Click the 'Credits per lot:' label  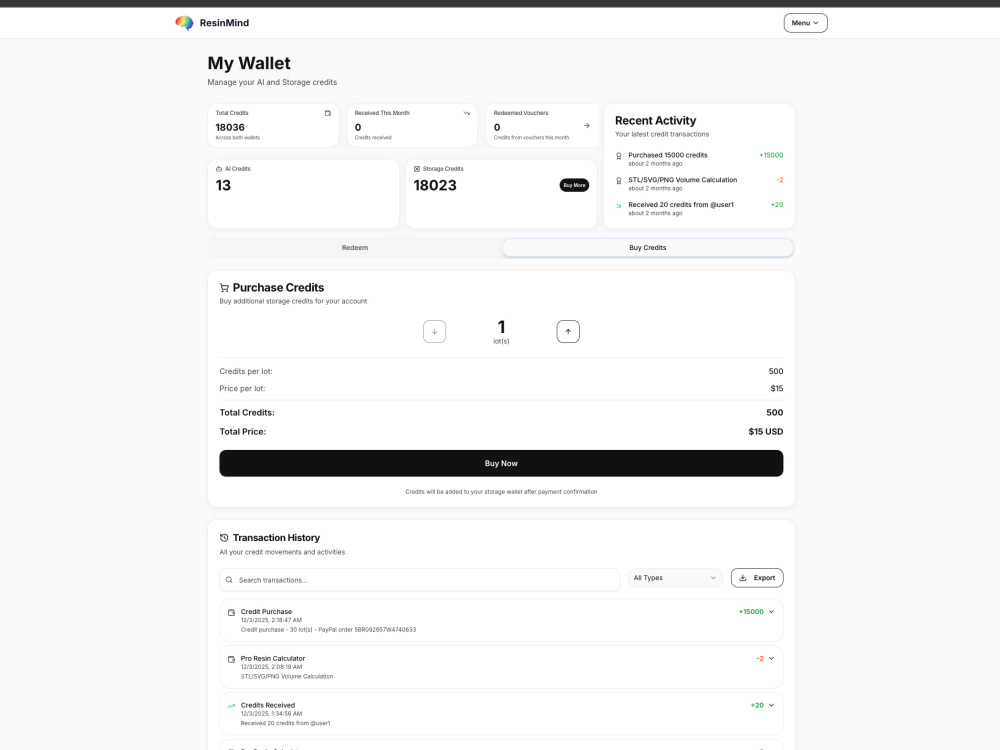(x=246, y=371)
